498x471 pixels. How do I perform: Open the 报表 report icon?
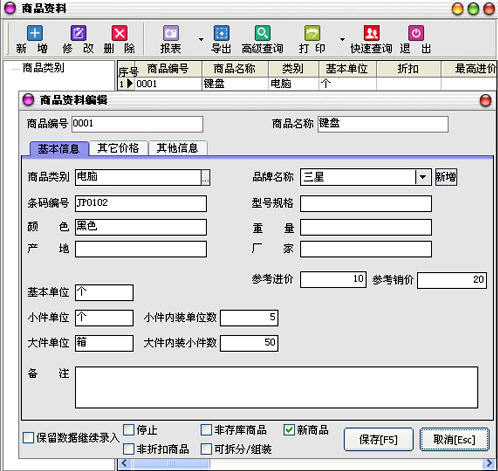point(171,33)
